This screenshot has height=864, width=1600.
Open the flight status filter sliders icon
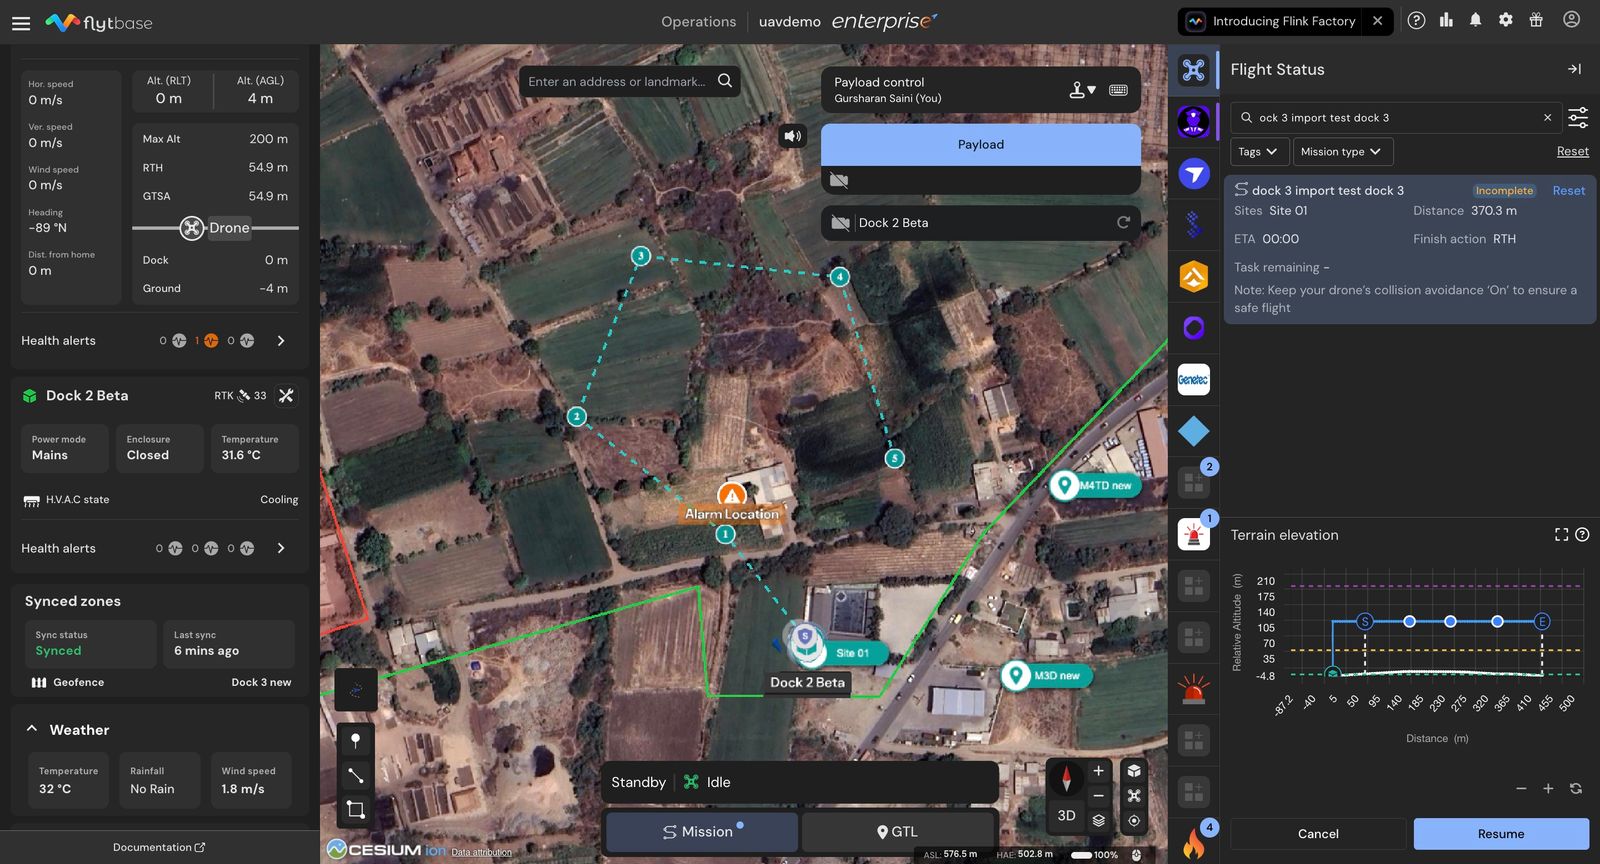(1578, 118)
